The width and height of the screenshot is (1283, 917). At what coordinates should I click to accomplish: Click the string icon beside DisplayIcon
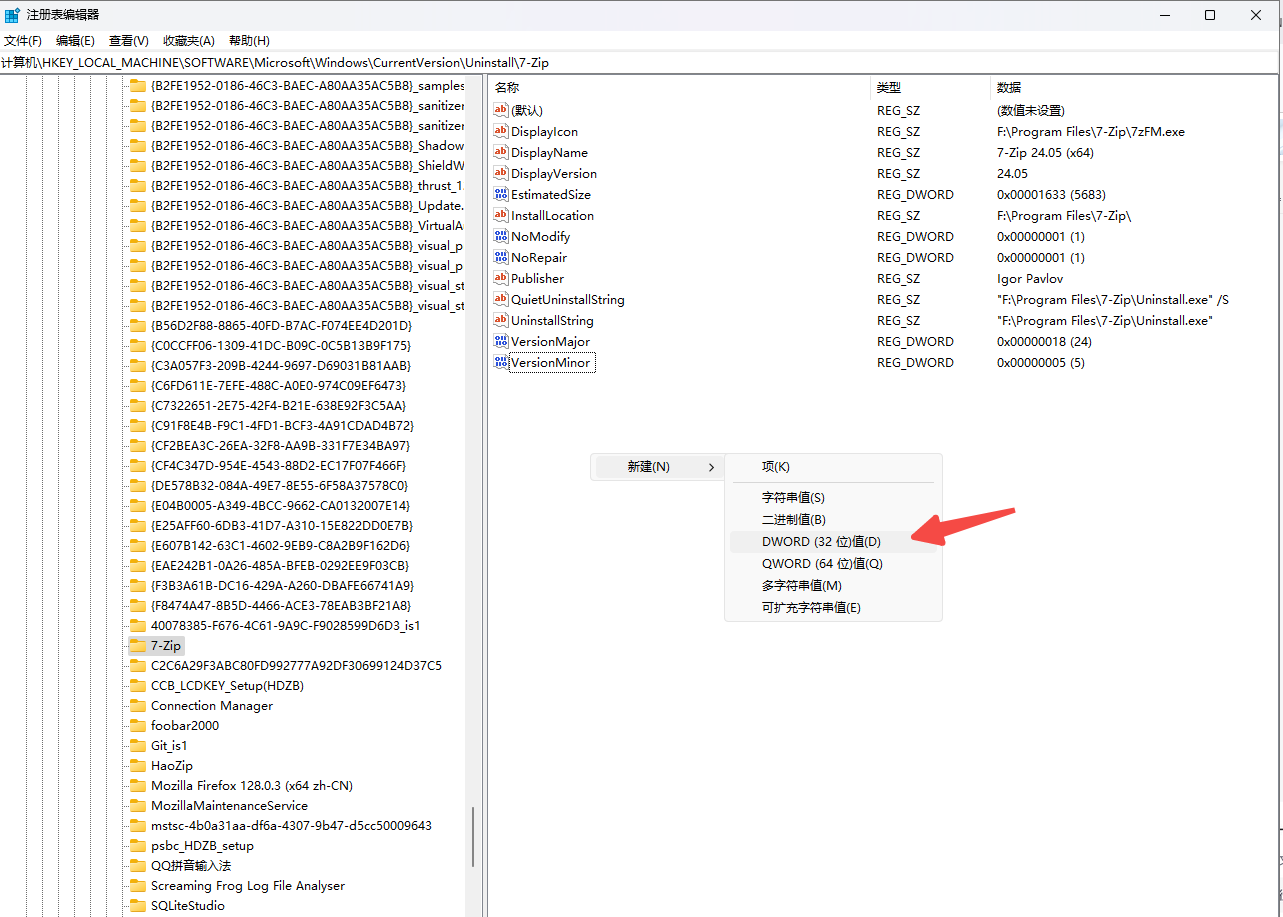(501, 131)
